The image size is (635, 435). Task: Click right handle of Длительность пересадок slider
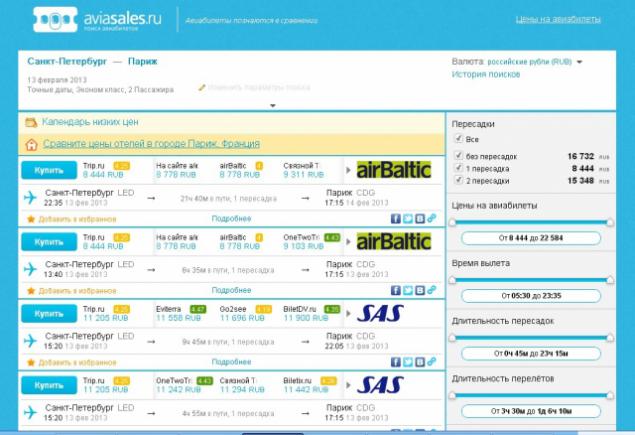tap(609, 337)
